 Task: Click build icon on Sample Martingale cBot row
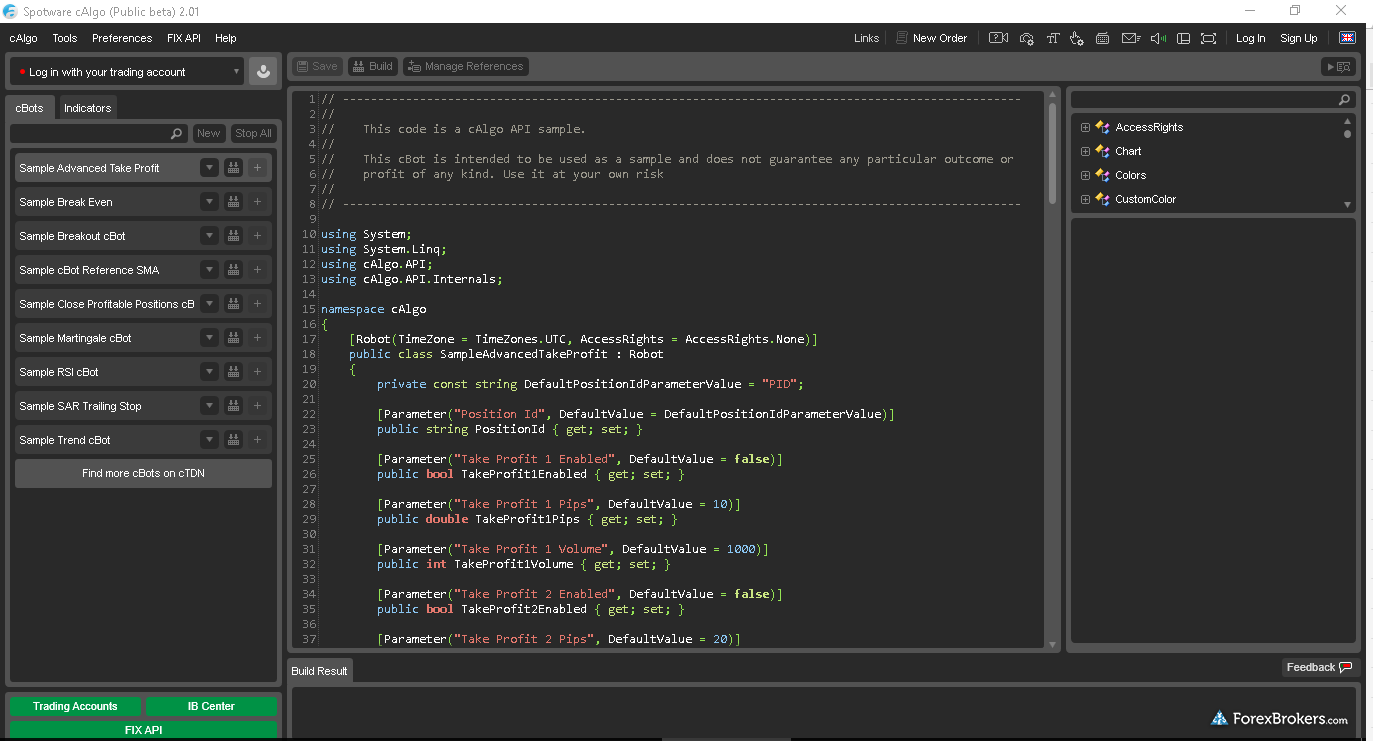coord(233,338)
